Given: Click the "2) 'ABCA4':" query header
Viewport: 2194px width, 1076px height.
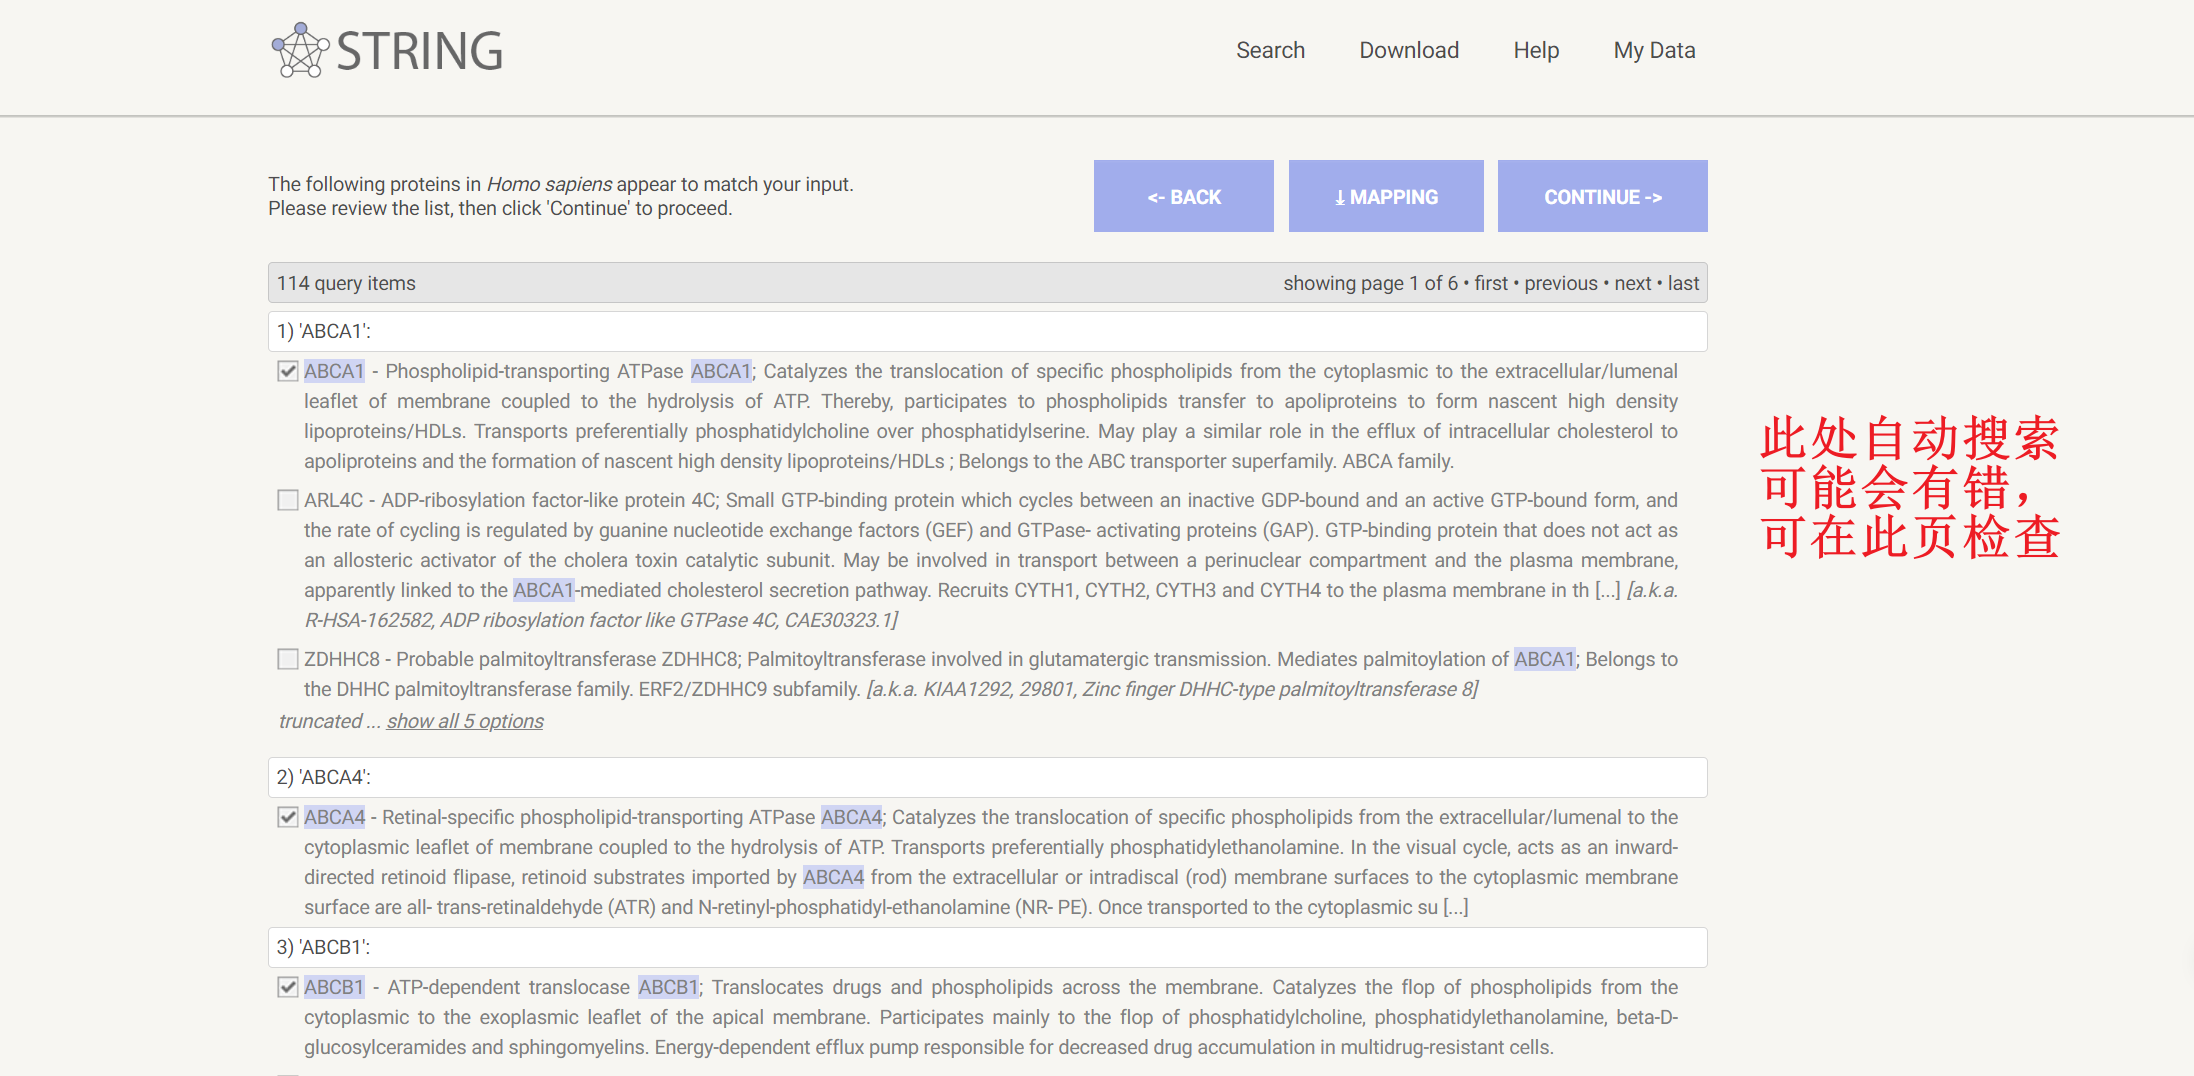Looking at the screenshot, I should pyautogui.click(x=987, y=777).
